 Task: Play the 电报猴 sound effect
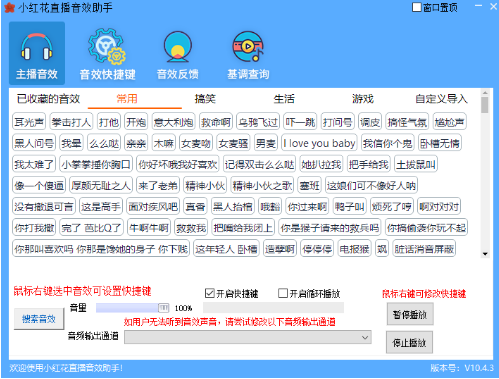pos(354,249)
